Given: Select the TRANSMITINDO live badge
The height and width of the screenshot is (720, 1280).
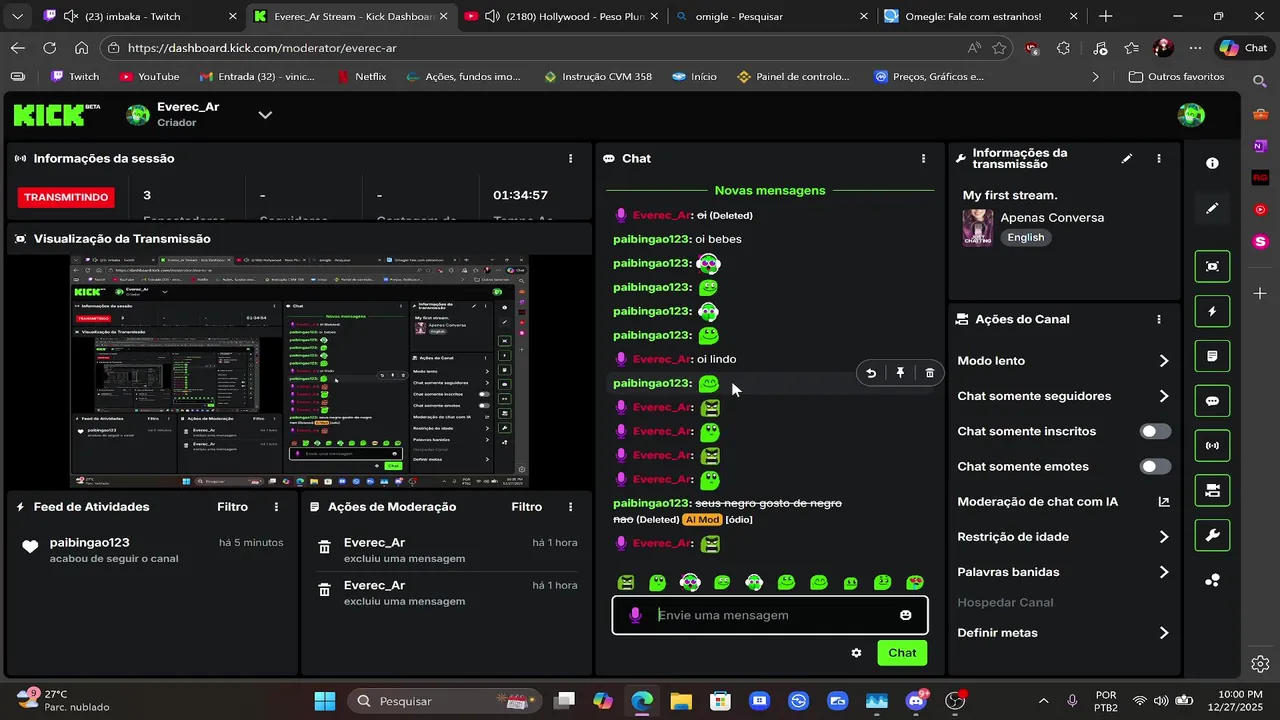Looking at the screenshot, I should (66, 197).
